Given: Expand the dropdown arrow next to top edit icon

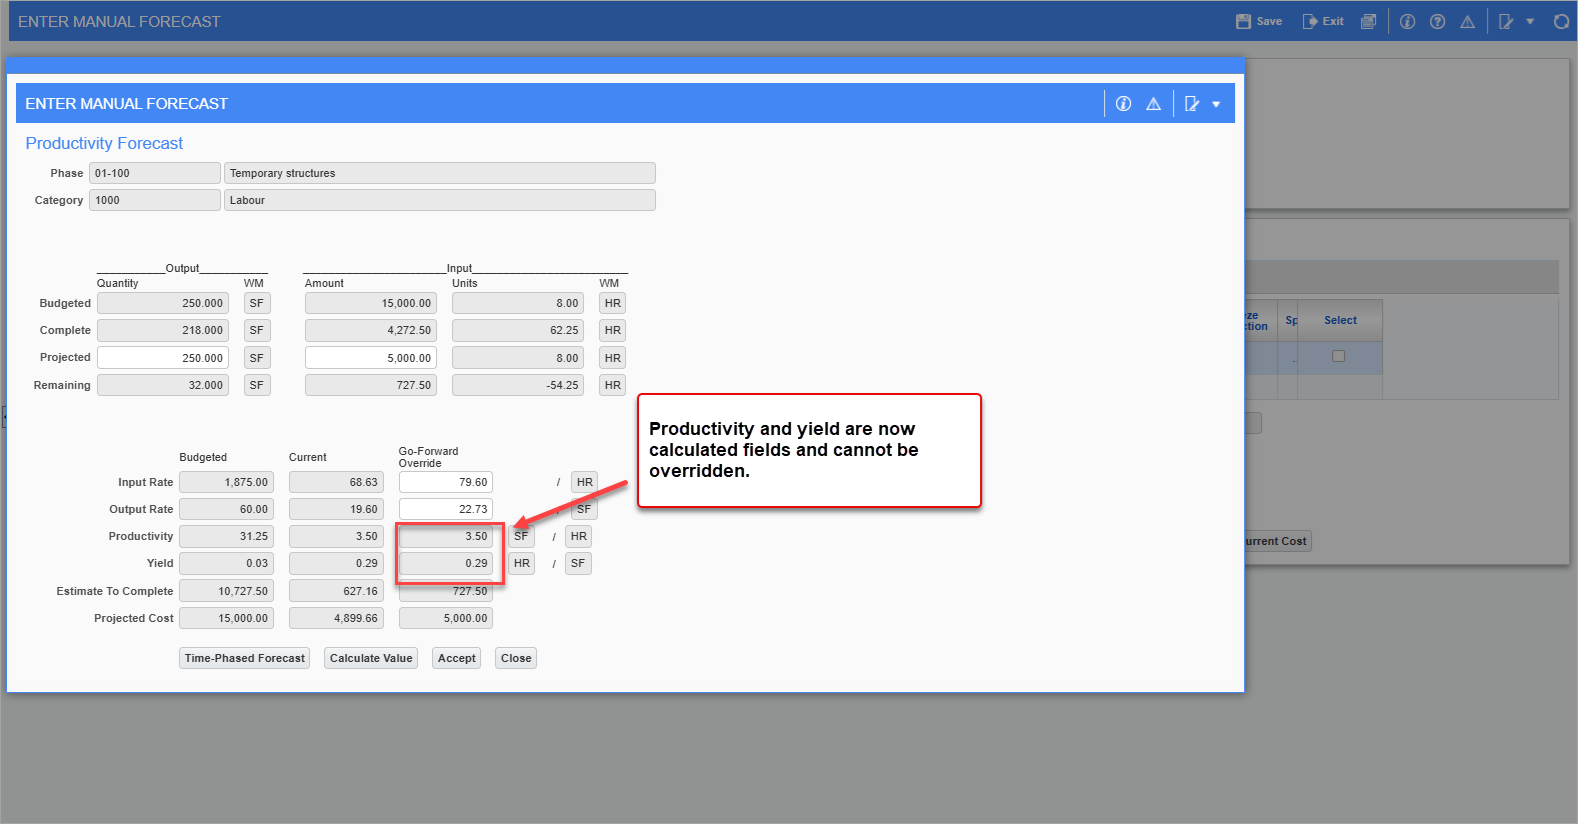Looking at the screenshot, I should (x=1530, y=21).
